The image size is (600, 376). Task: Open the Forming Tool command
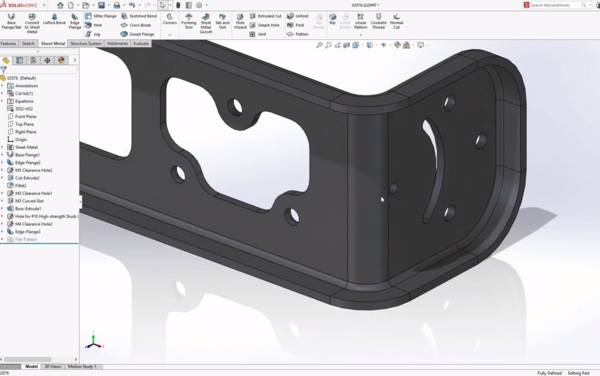point(189,21)
